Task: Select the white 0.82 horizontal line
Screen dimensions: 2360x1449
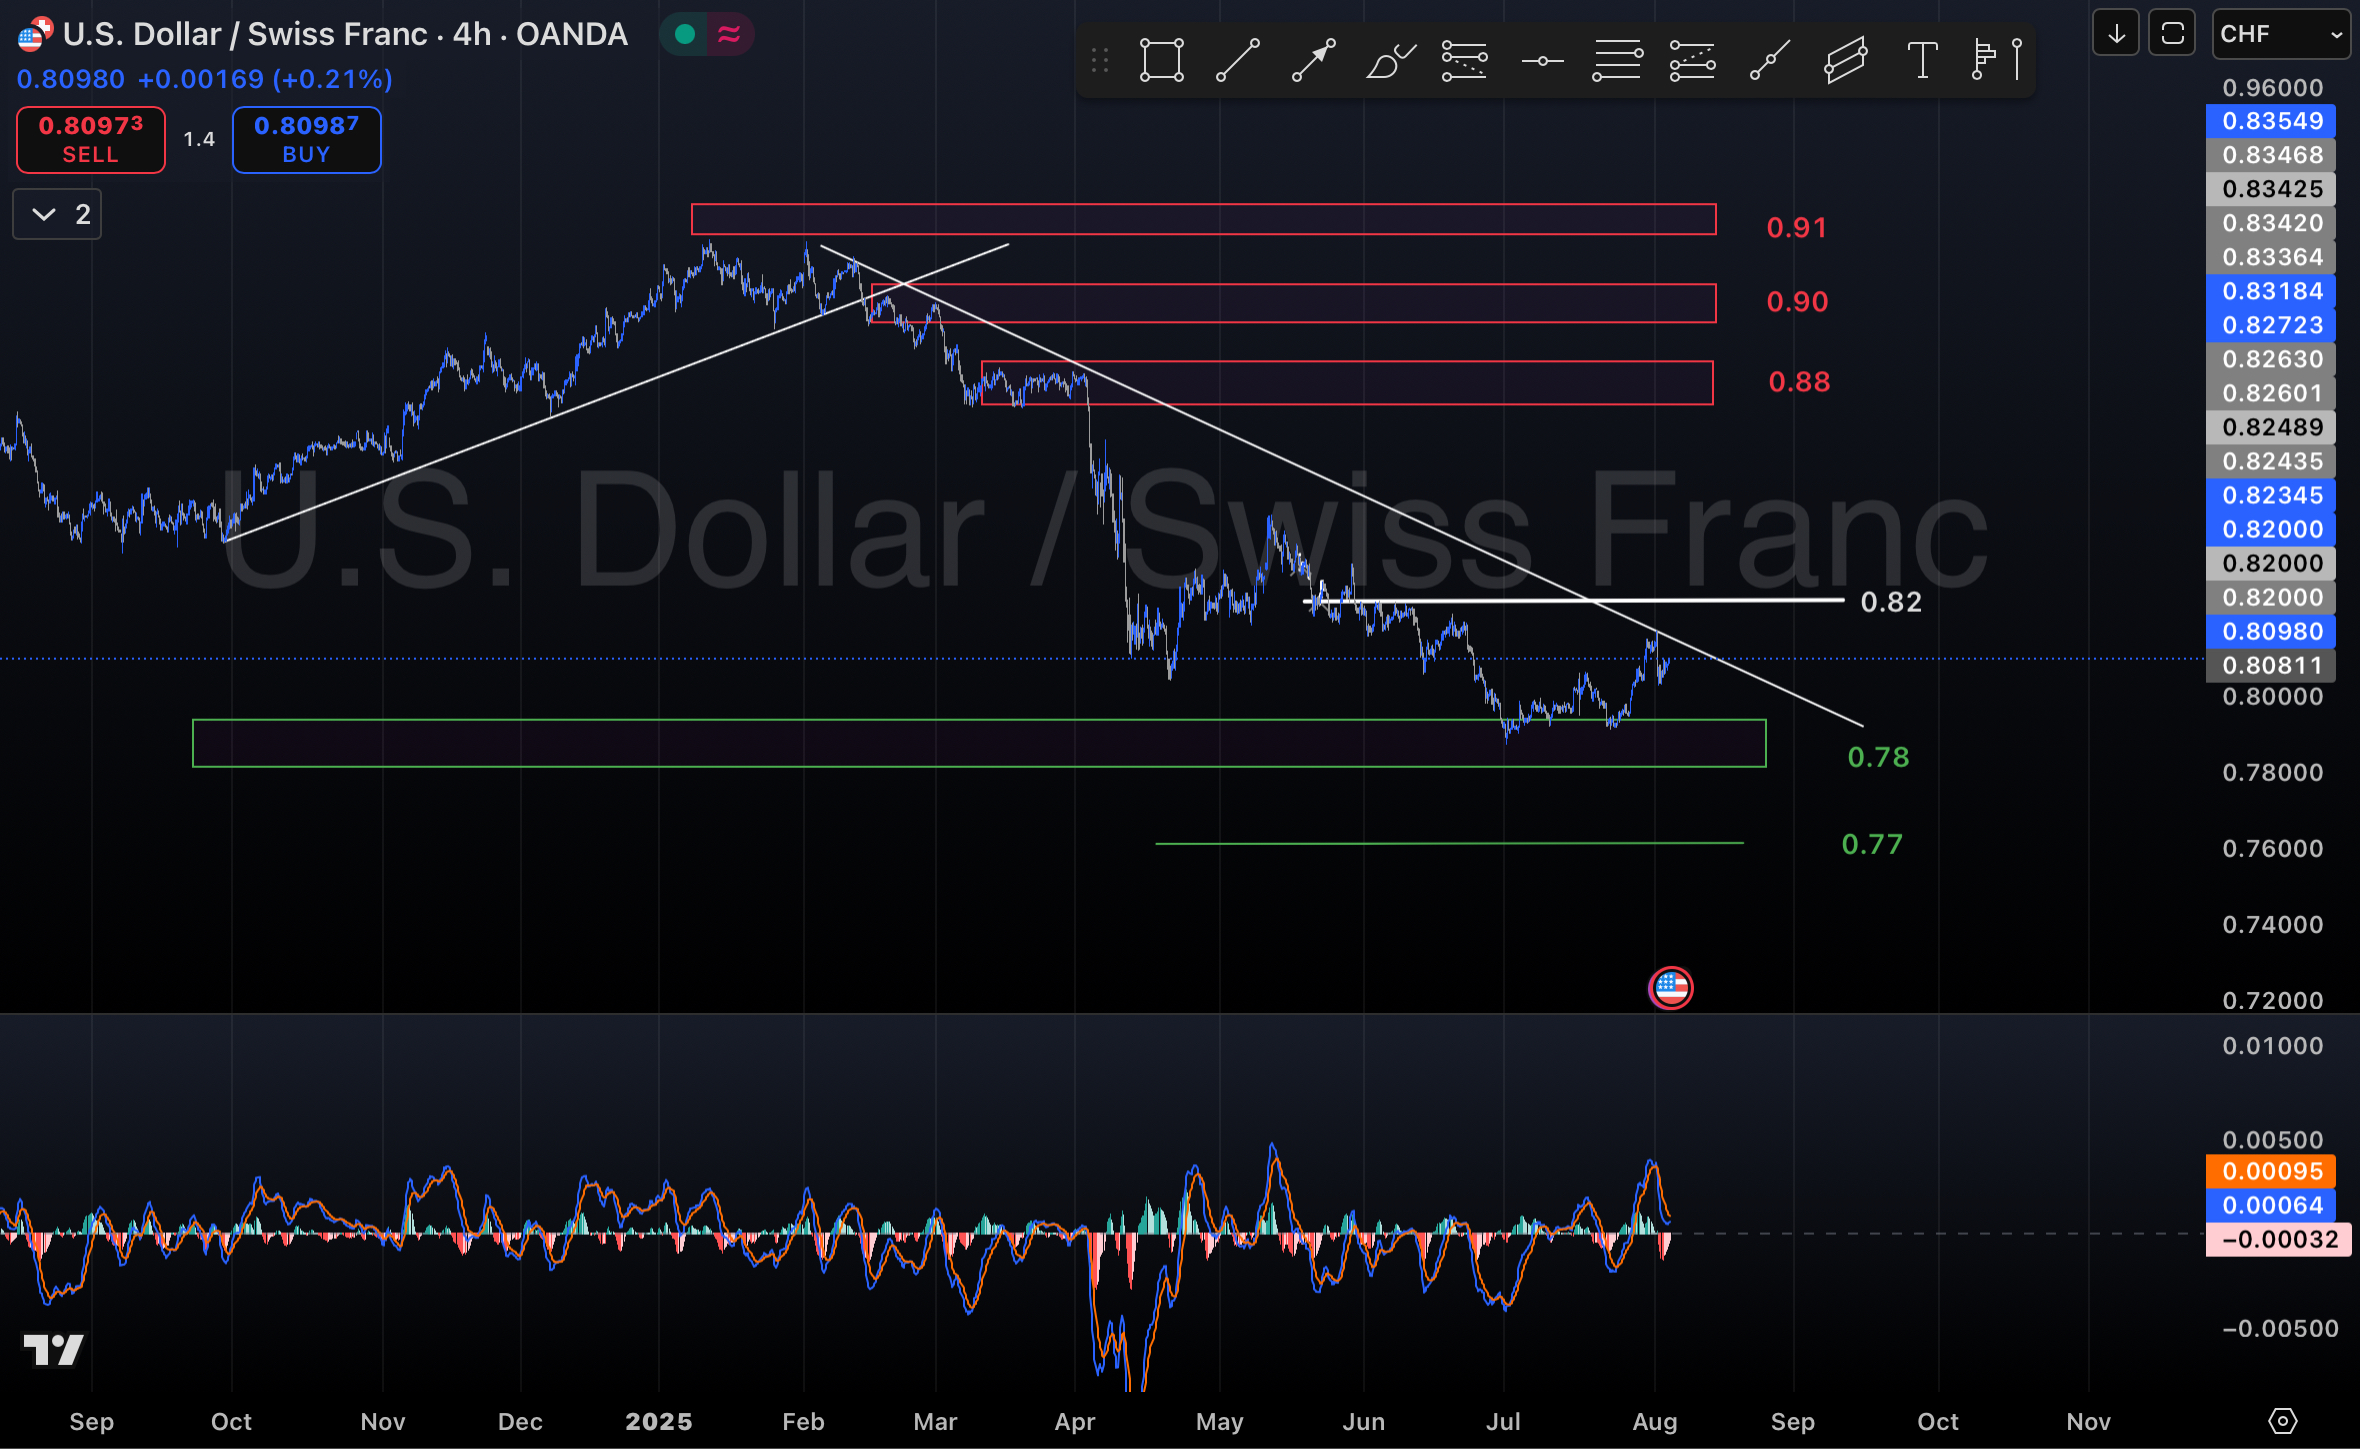Action: (1573, 600)
